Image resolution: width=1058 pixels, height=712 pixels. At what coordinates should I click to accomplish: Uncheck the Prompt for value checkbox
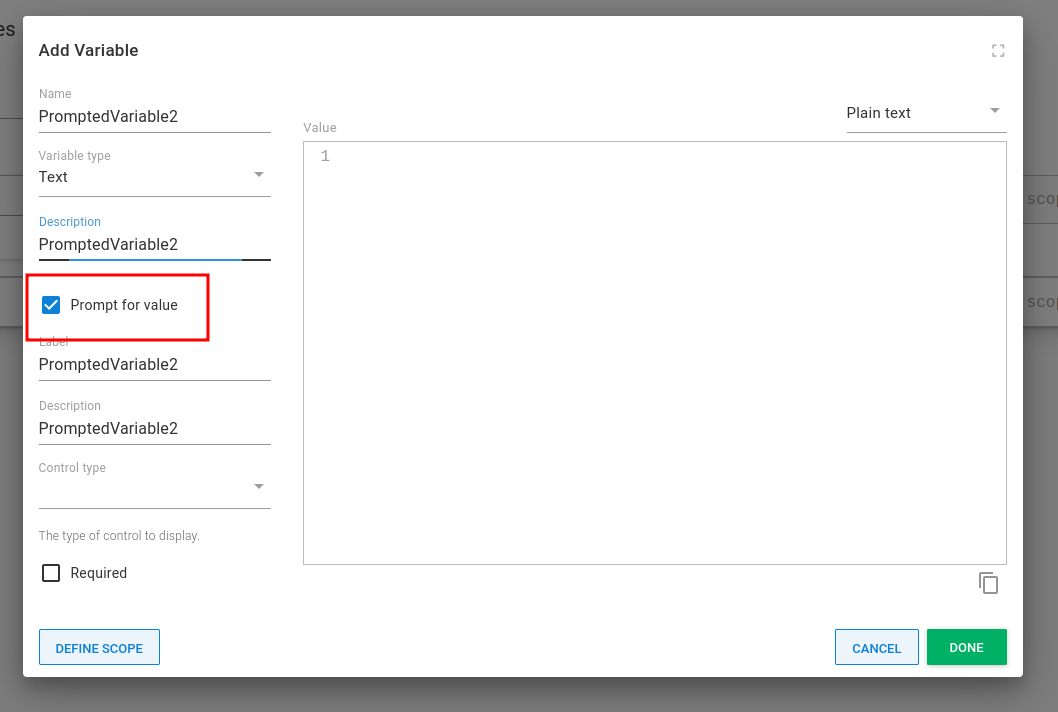[x=50, y=304]
